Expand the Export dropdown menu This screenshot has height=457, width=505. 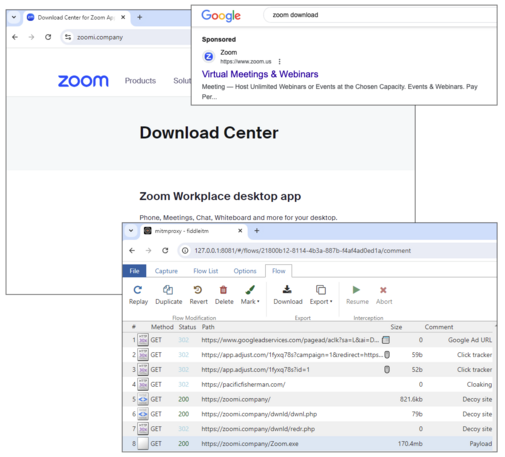pos(321,295)
